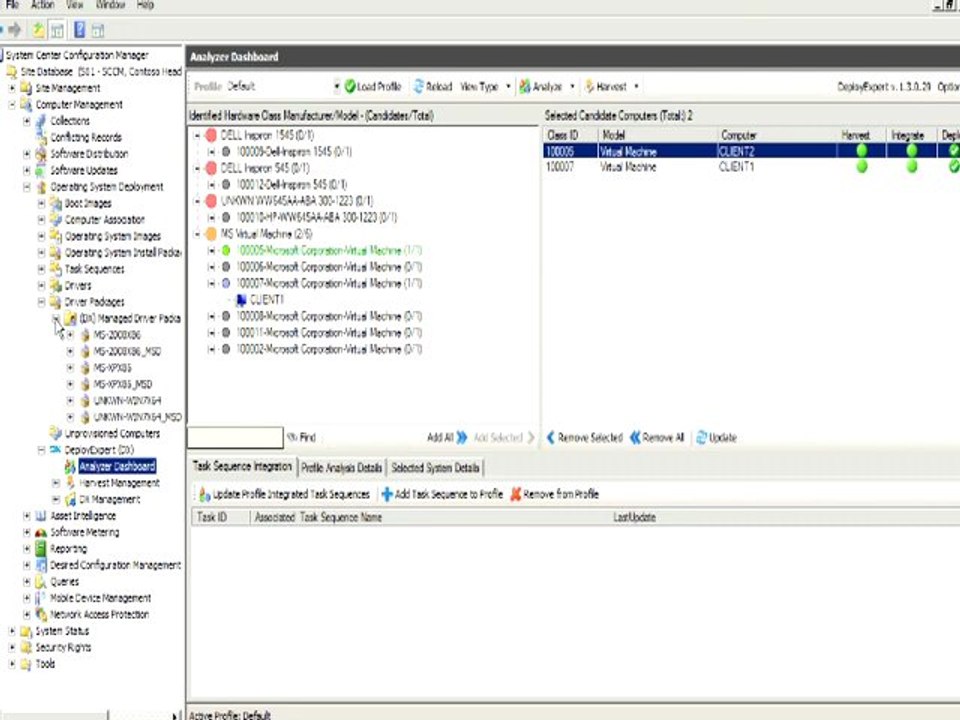Screen dimensions: 960x720
Task: Click the Find button
Action: pyautogui.click(x=302, y=437)
